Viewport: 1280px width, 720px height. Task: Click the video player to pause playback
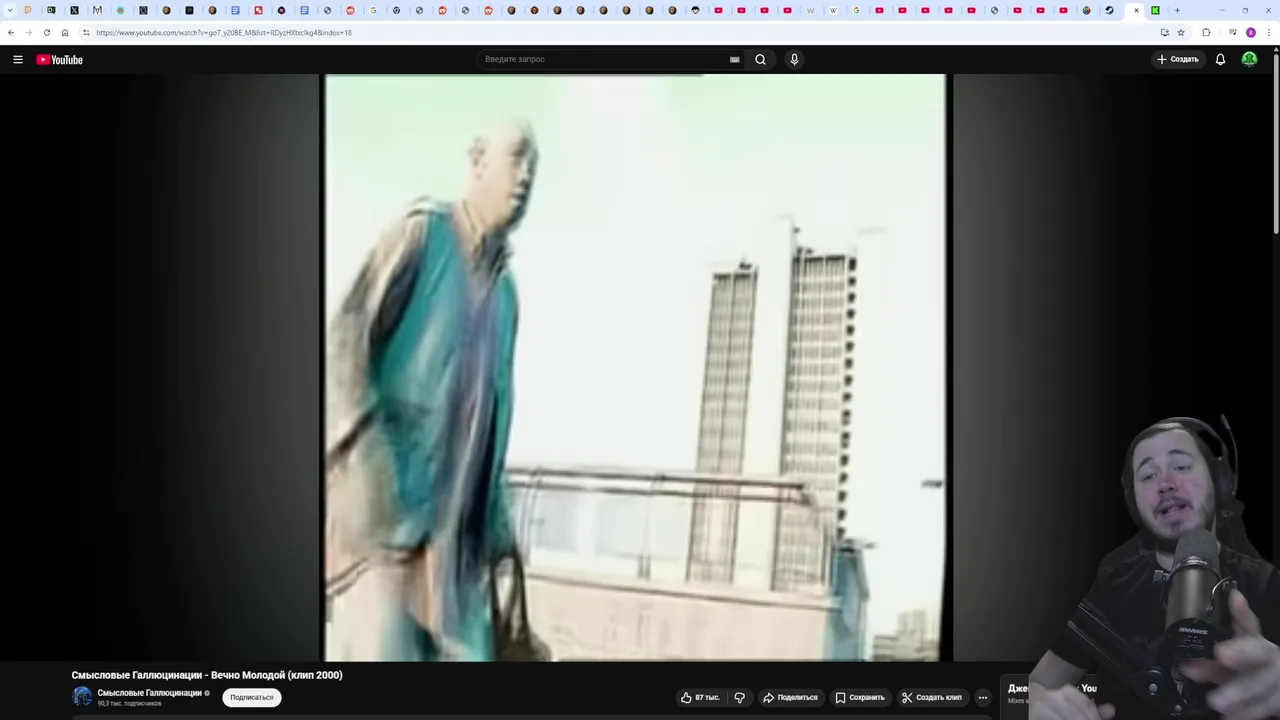pyautogui.click(x=636, y=367)
